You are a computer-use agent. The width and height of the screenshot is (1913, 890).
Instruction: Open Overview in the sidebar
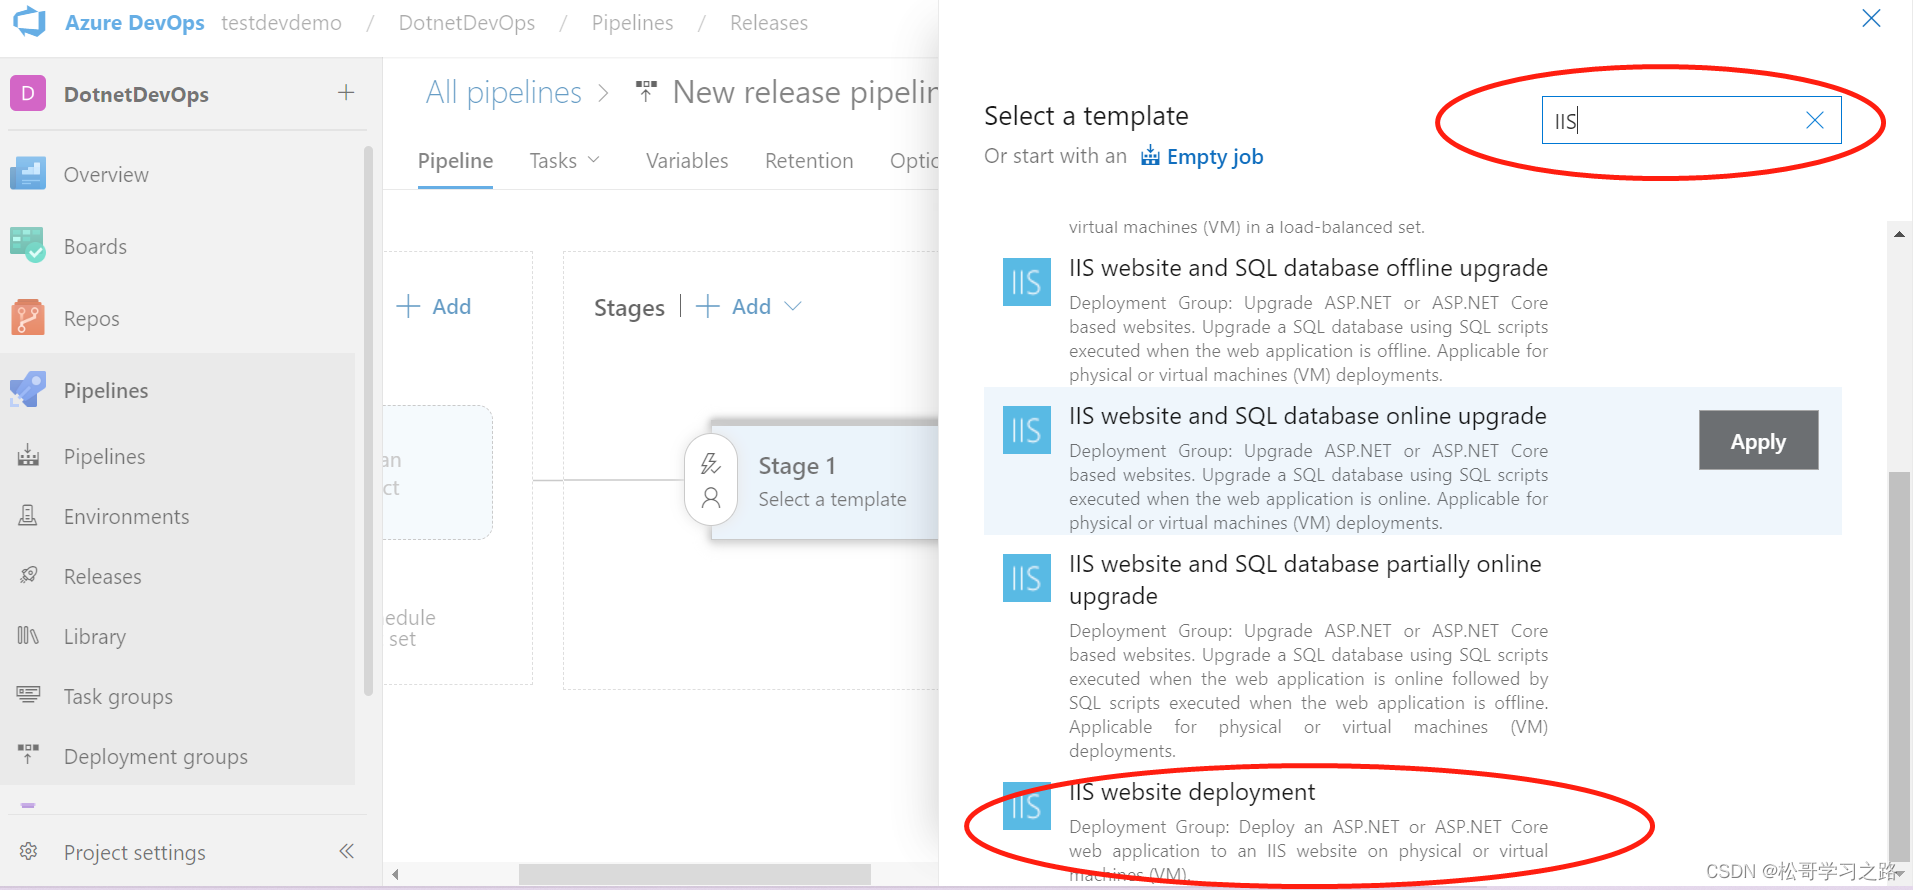(106, 175)
